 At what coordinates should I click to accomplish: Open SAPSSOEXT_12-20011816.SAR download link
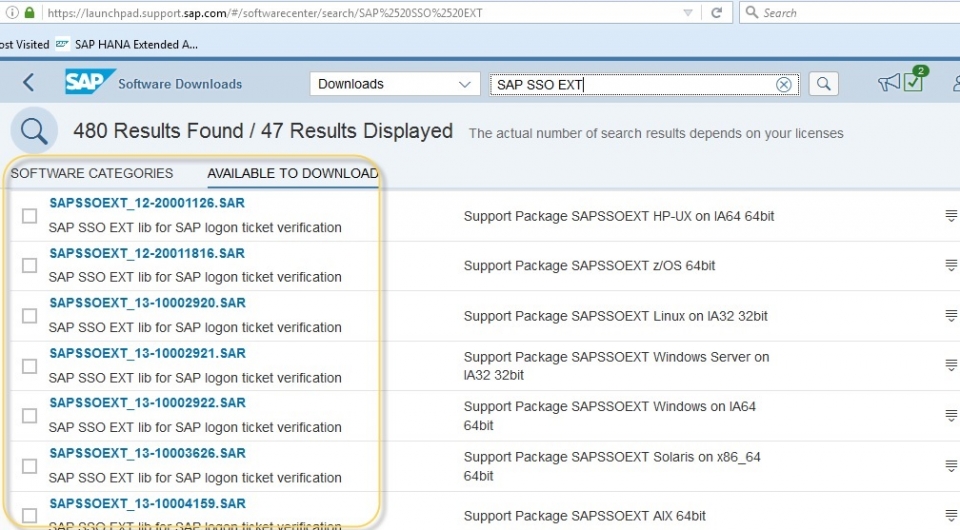point(147,253)
